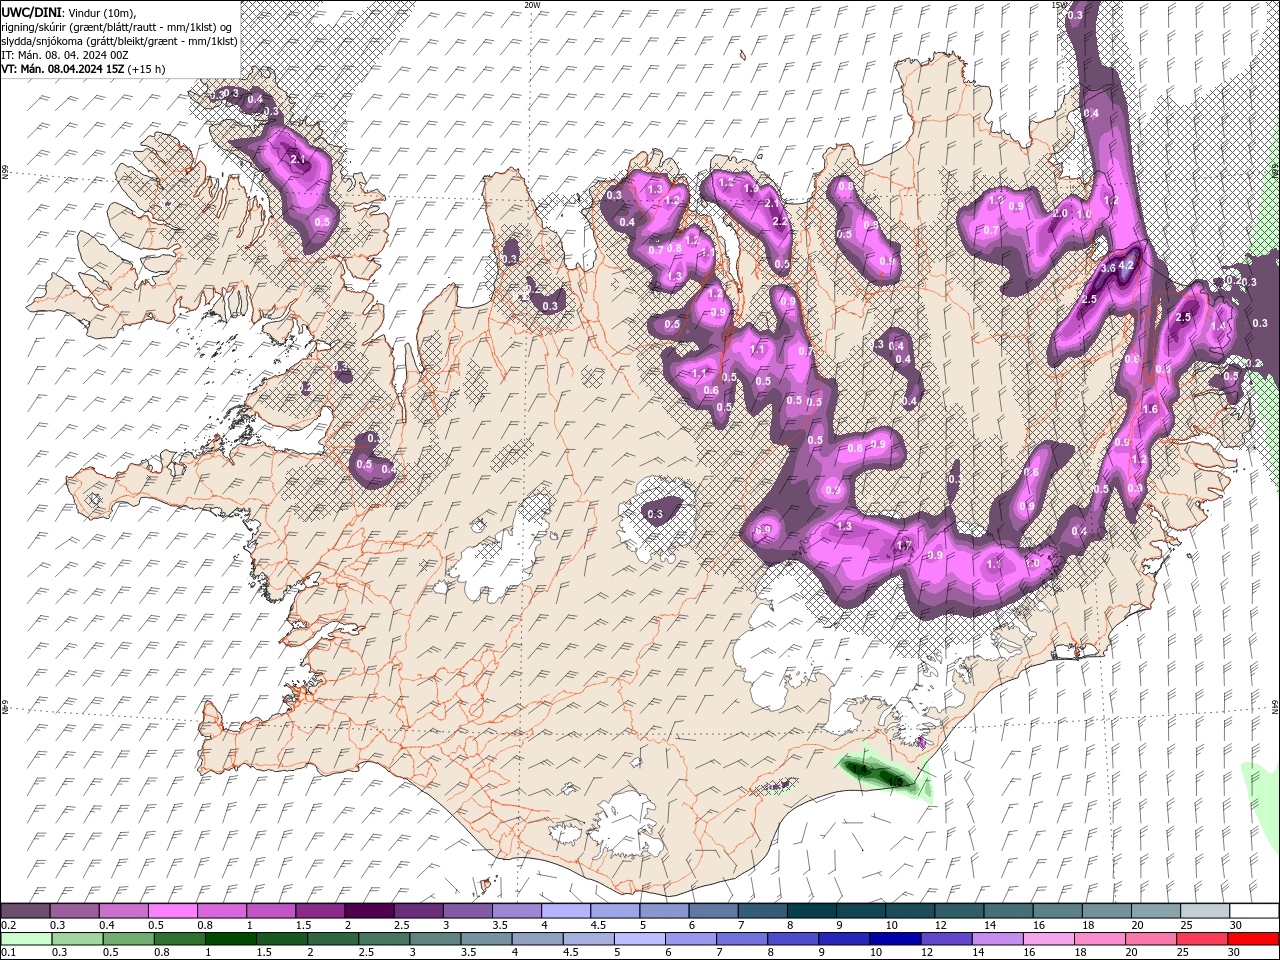1280x960 pixels.
Task: Pick the darkest purple snow swatch labeled 2
Action: point(368,911)
